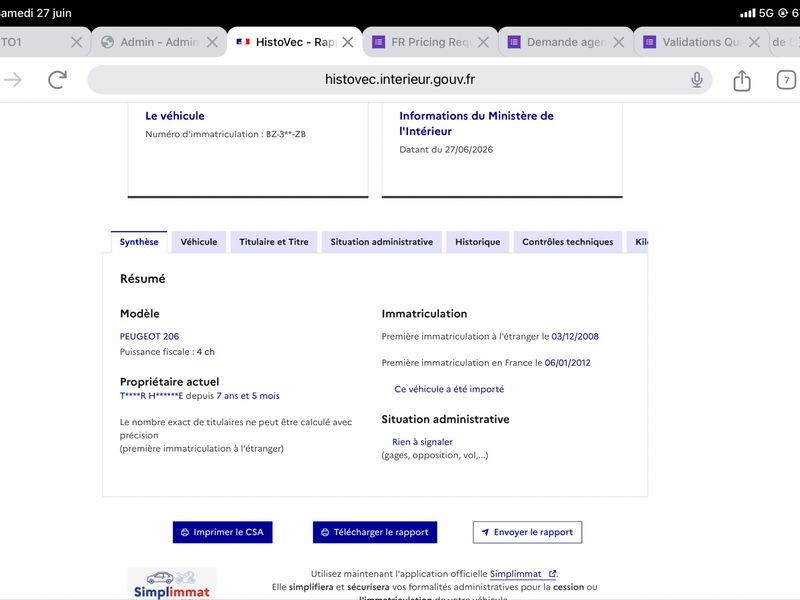Open the Simplimmat link
This screenshot has height=600, width=800.
523,574
